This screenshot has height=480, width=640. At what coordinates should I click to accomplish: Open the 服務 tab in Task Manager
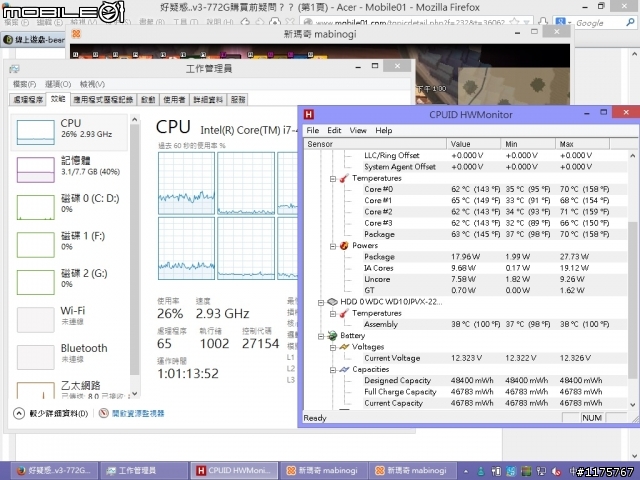pyautogui.click(x=238, y=100)
